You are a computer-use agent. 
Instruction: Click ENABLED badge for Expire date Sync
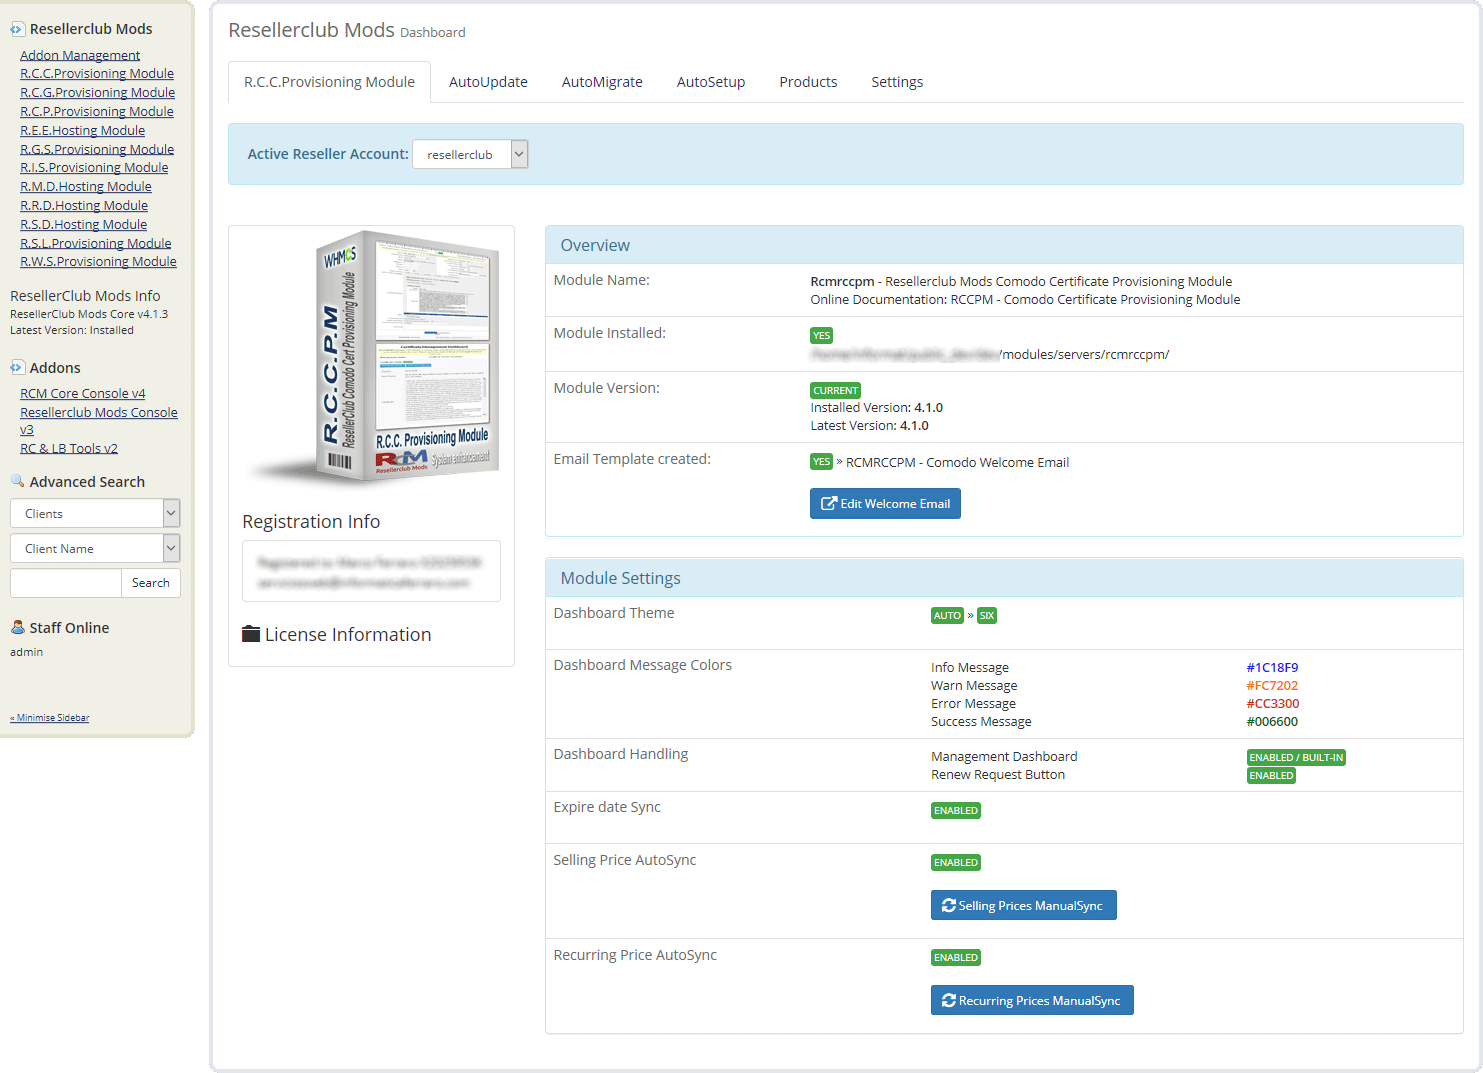(x=956, y=811)
